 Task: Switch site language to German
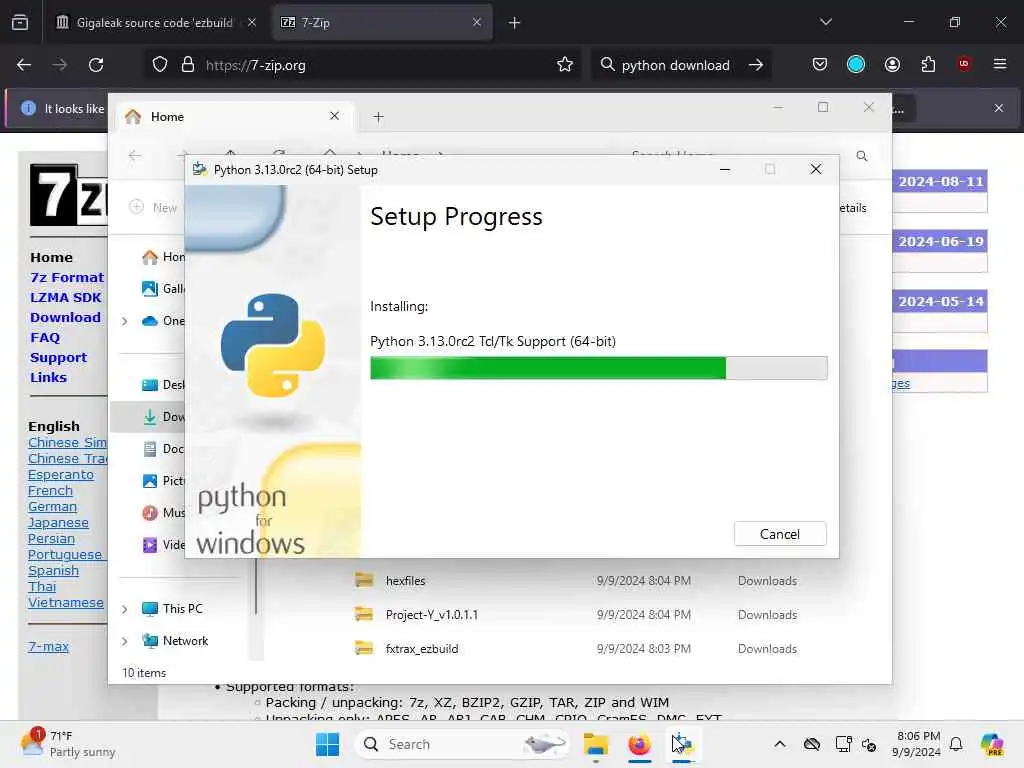(x=52, y=507)
